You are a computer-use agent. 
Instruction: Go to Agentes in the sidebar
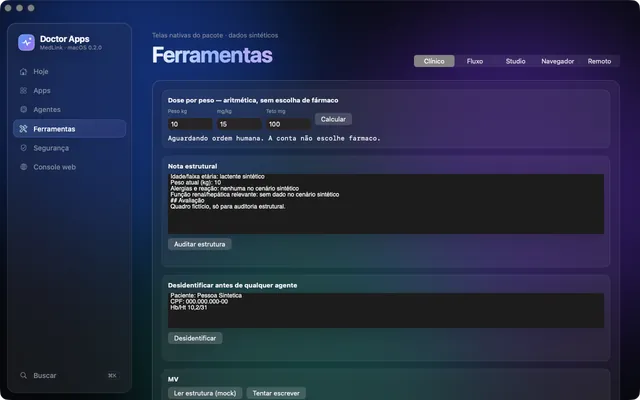69,109
